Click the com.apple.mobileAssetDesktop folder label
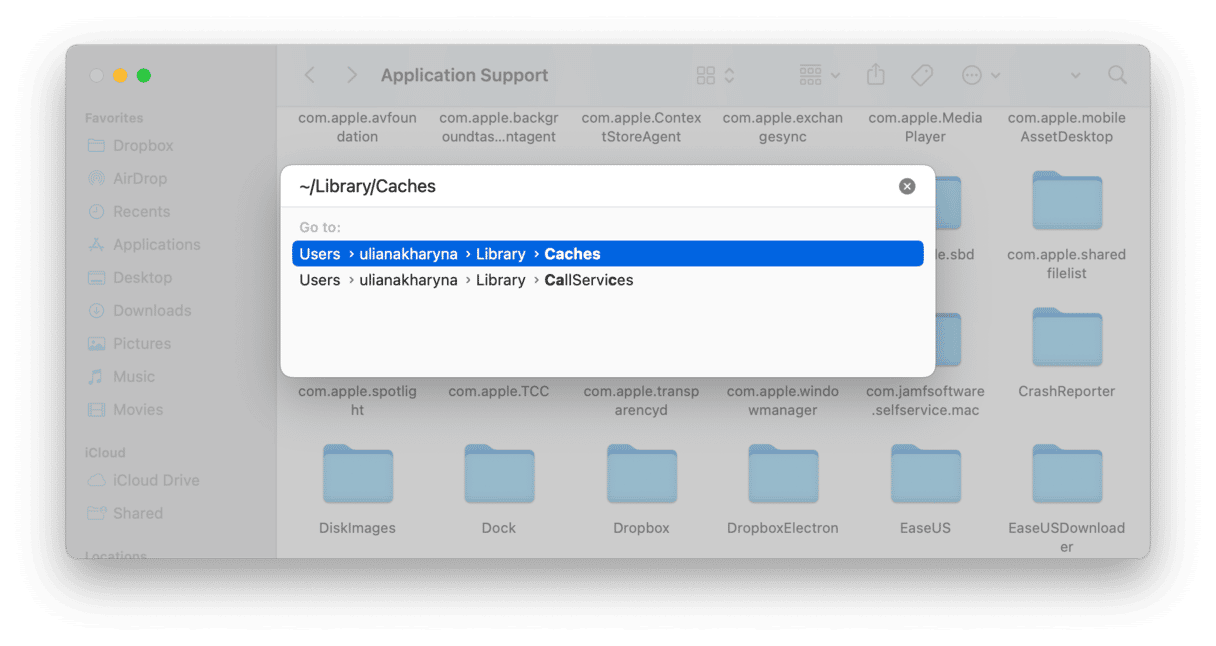This screenshot has height=646, width=1216. click(1067, 127)
